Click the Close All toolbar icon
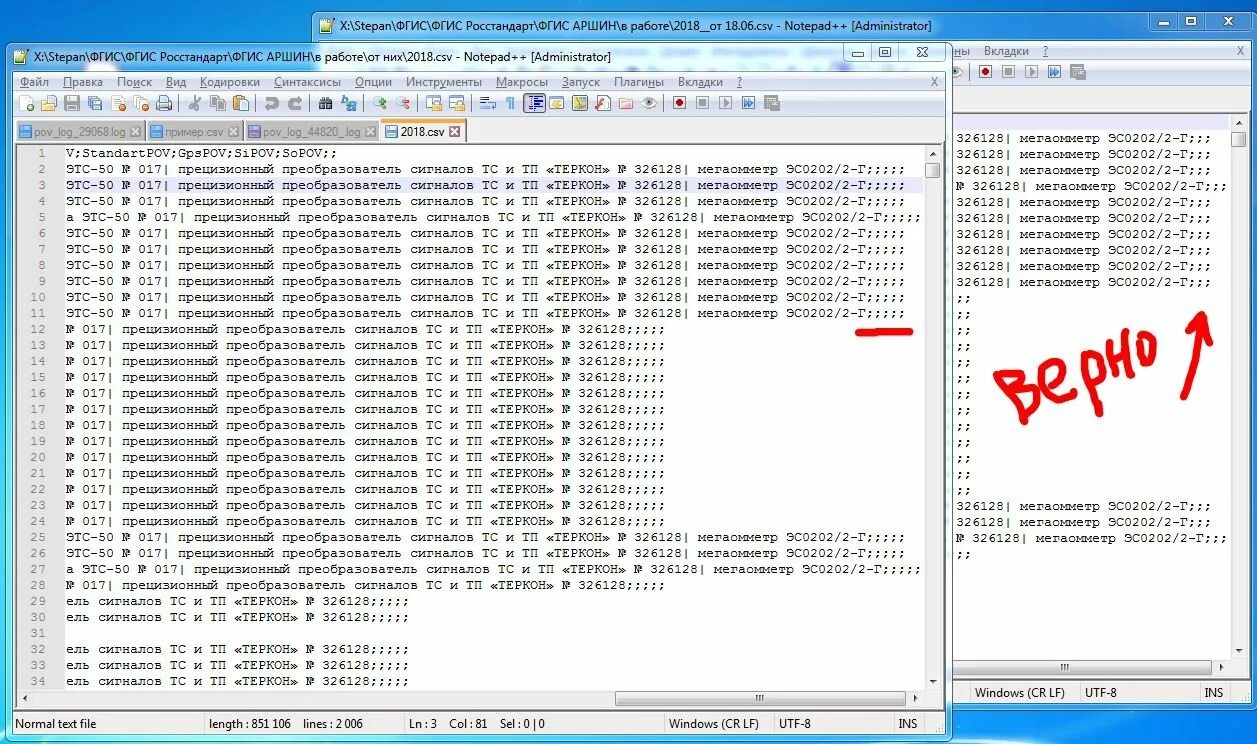The width and height of the screenshot is (1257, 744). coord(141,103)
